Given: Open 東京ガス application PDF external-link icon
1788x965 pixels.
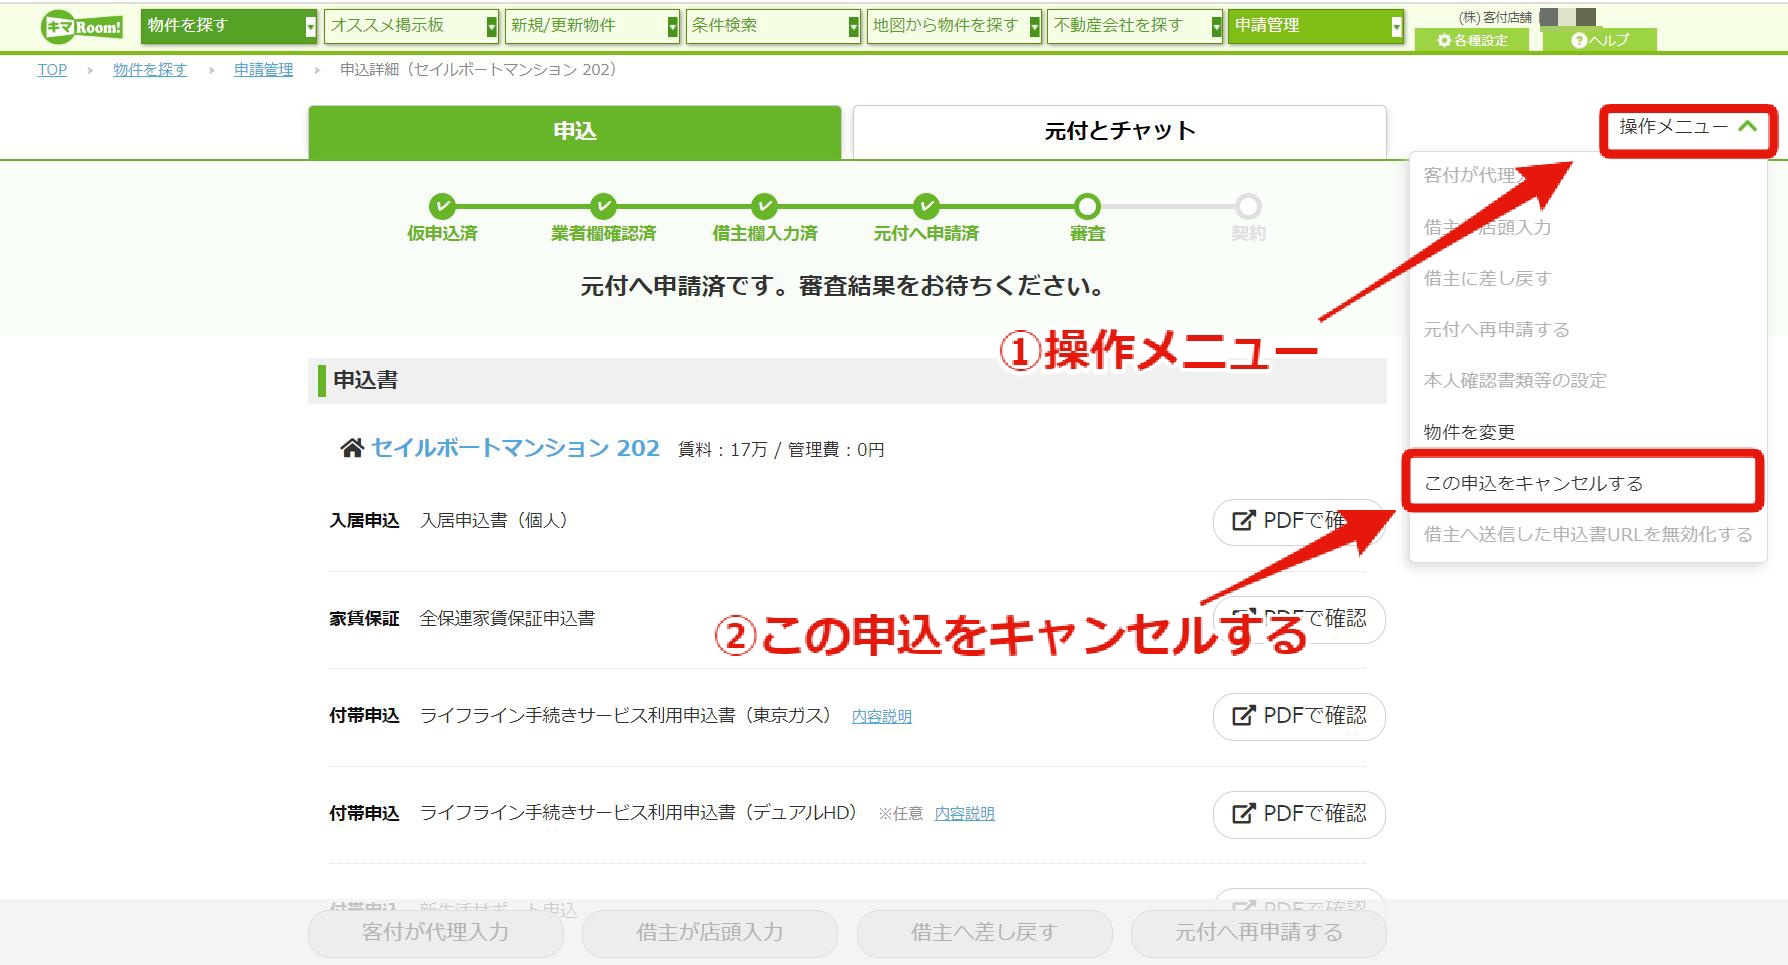Looking at the screenshot, I should click(1243, 716).
